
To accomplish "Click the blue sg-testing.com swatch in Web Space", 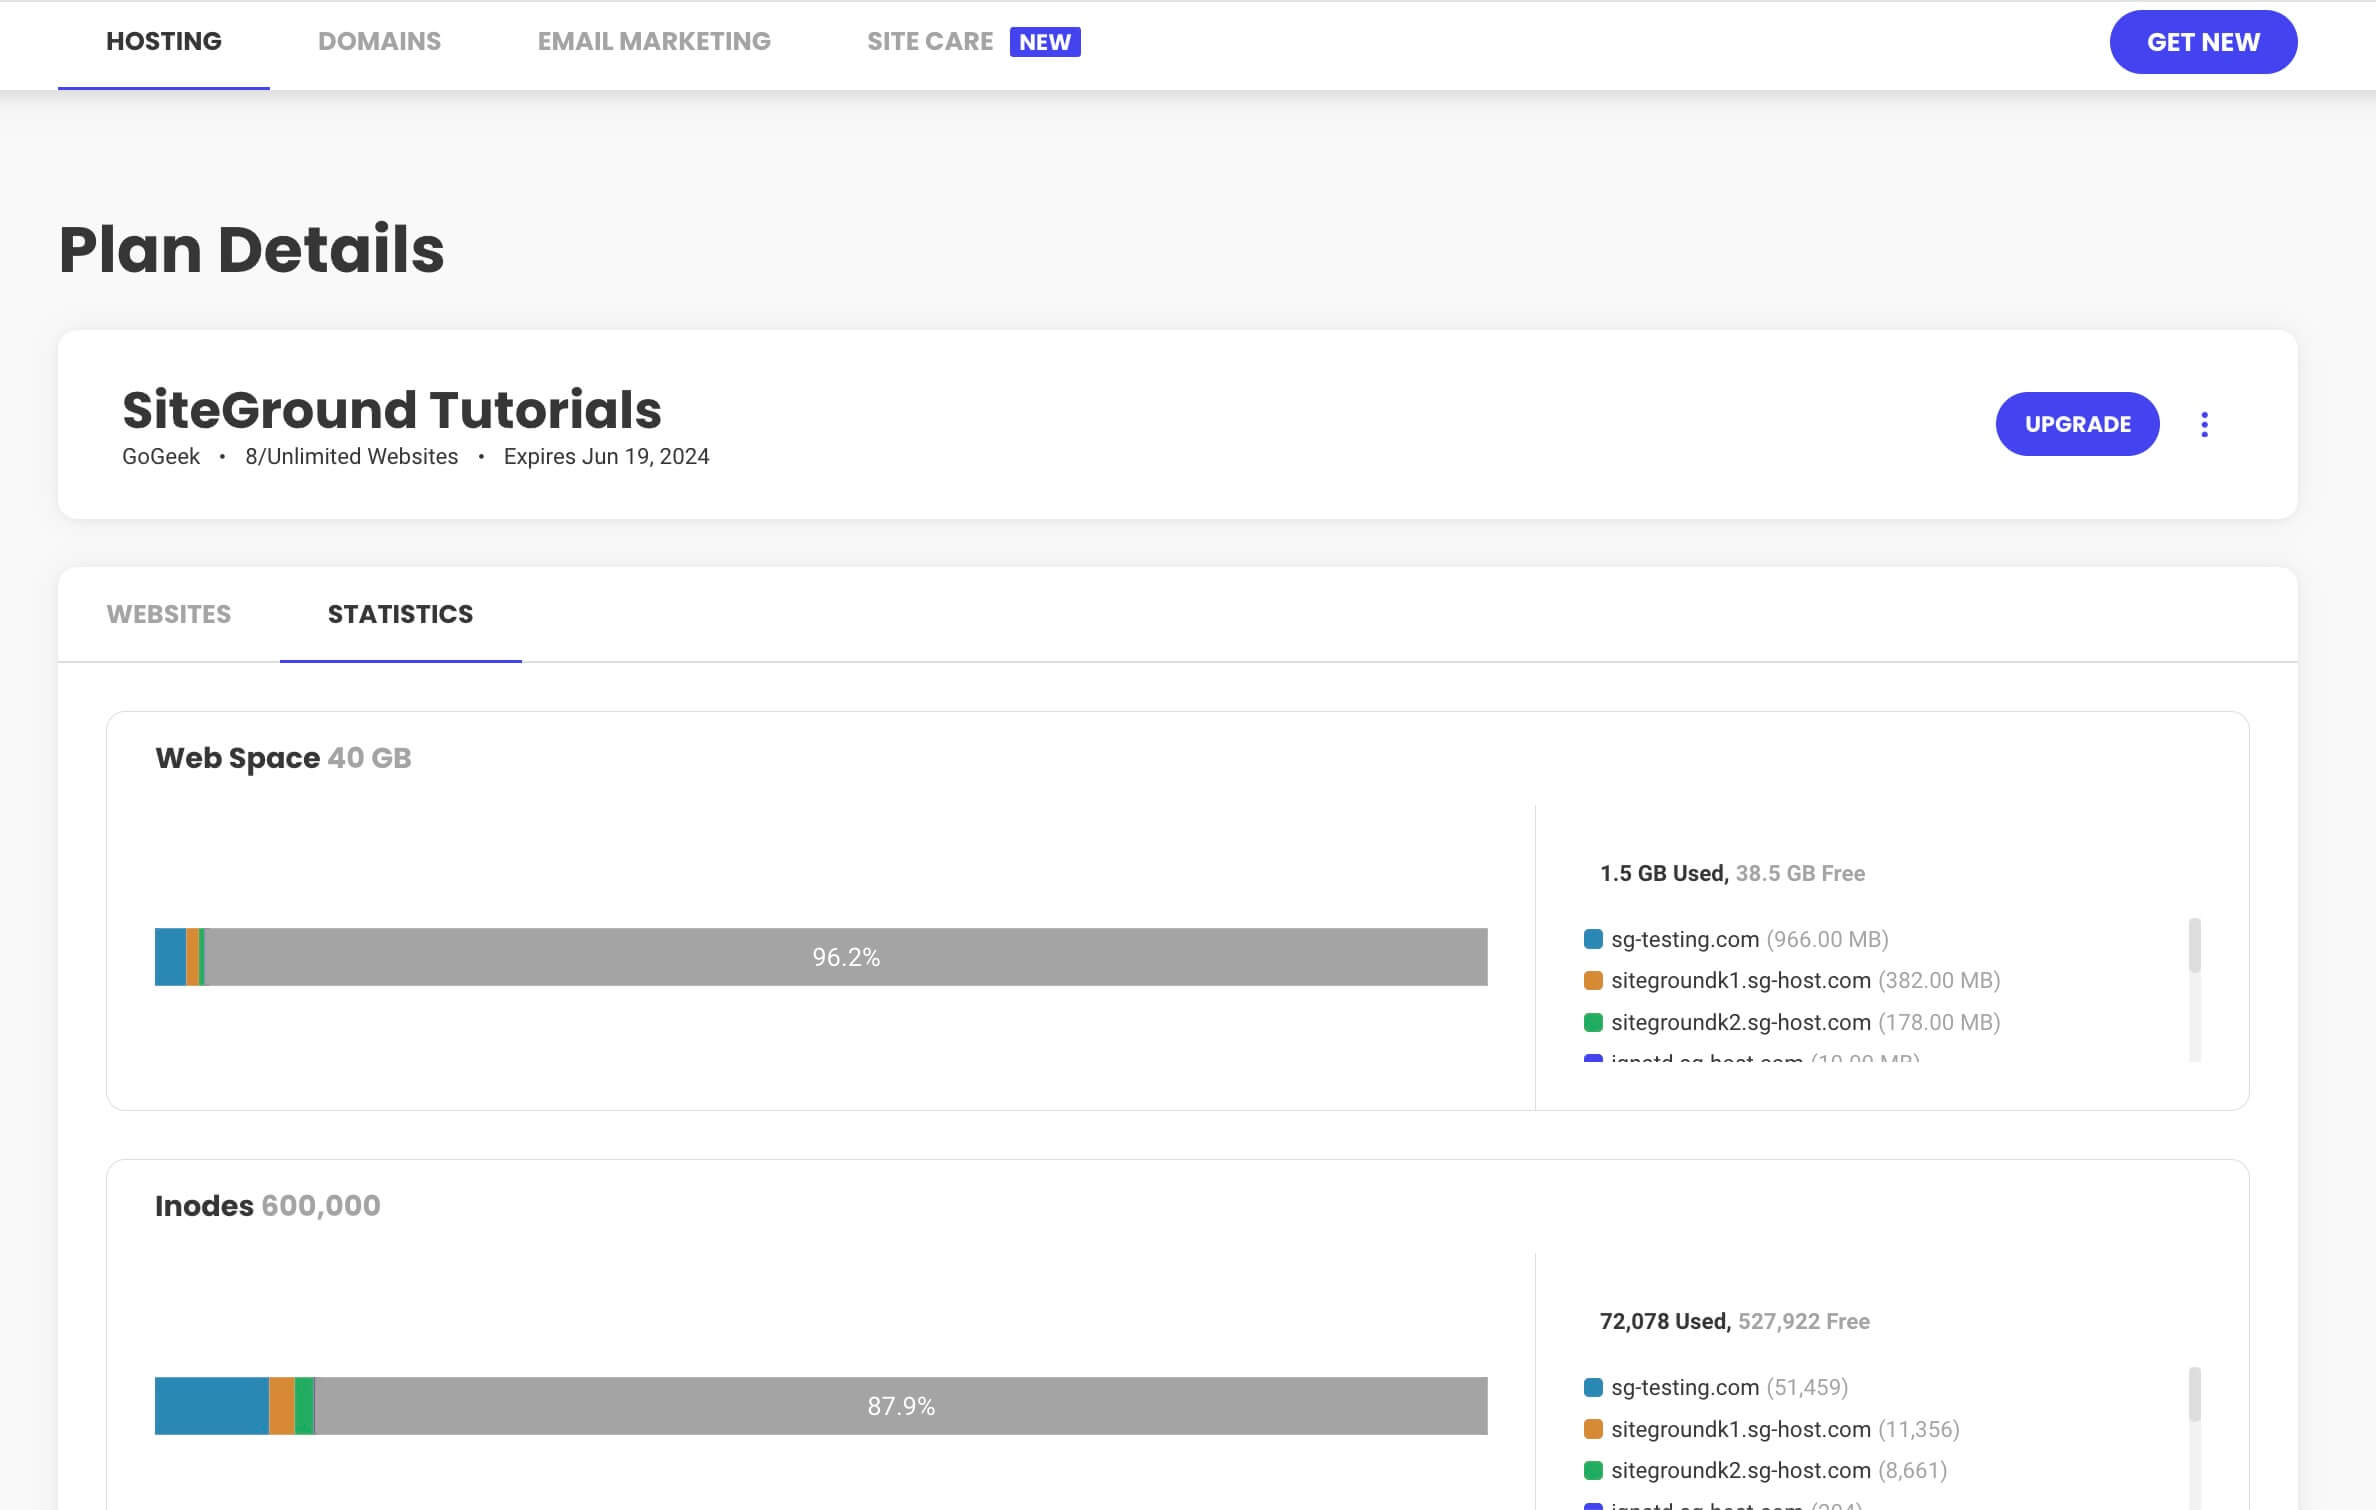I will pos(1593,939).
